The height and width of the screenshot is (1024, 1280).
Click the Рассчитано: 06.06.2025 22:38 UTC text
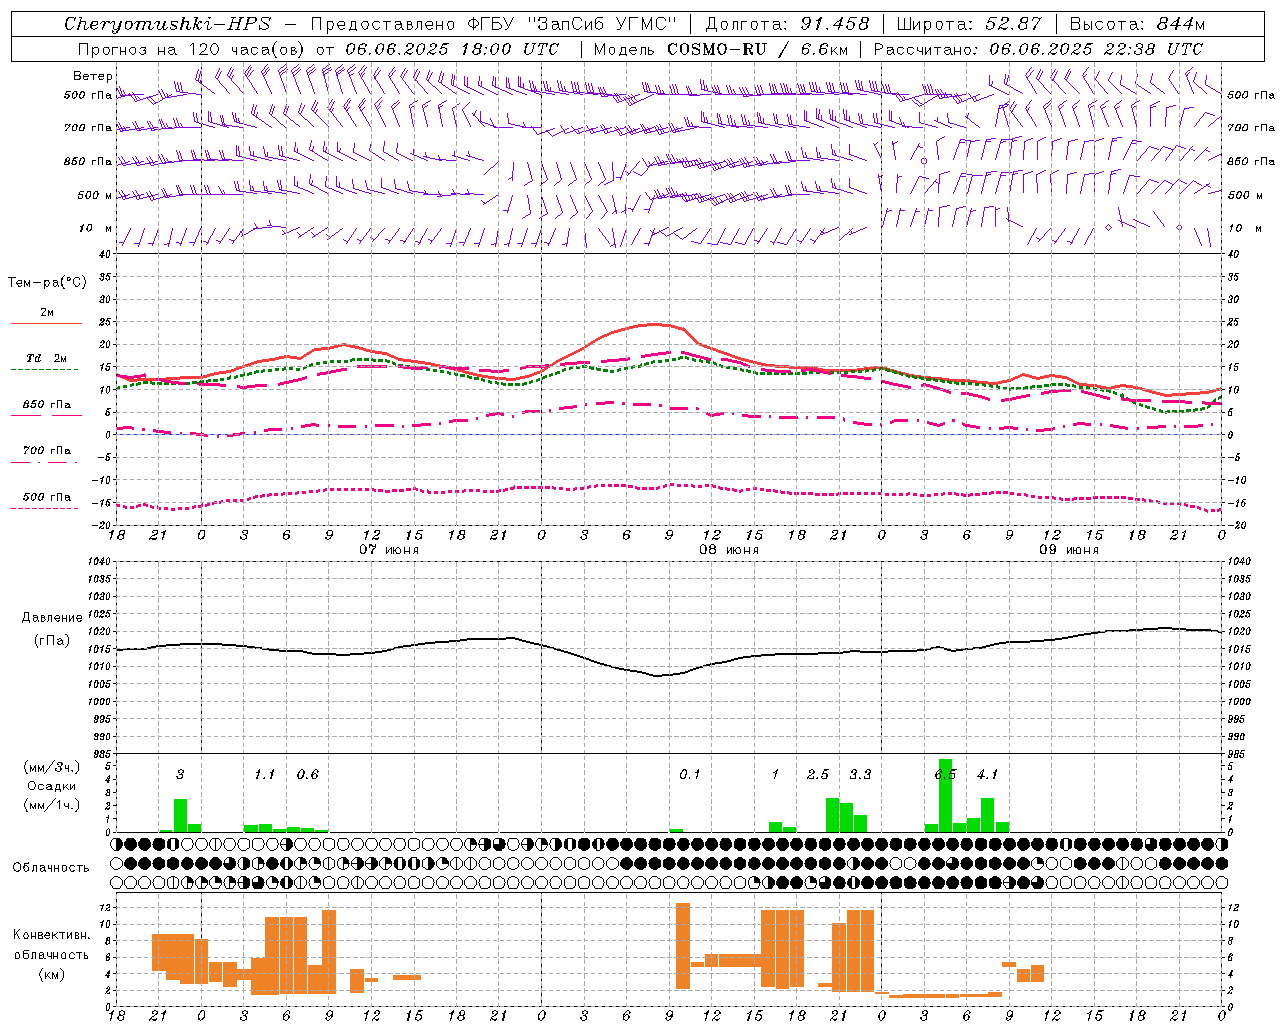1038,48
